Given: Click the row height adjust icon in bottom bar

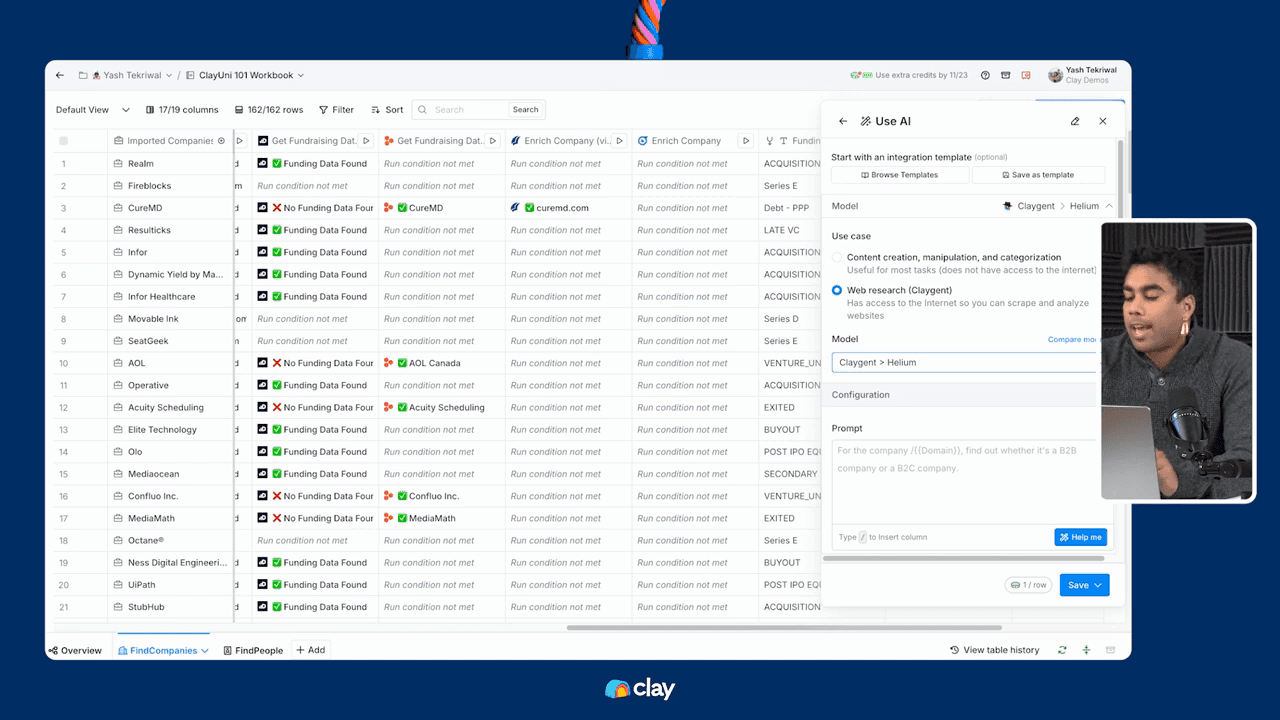Looking at the screenshot, I should point(1086,650).
